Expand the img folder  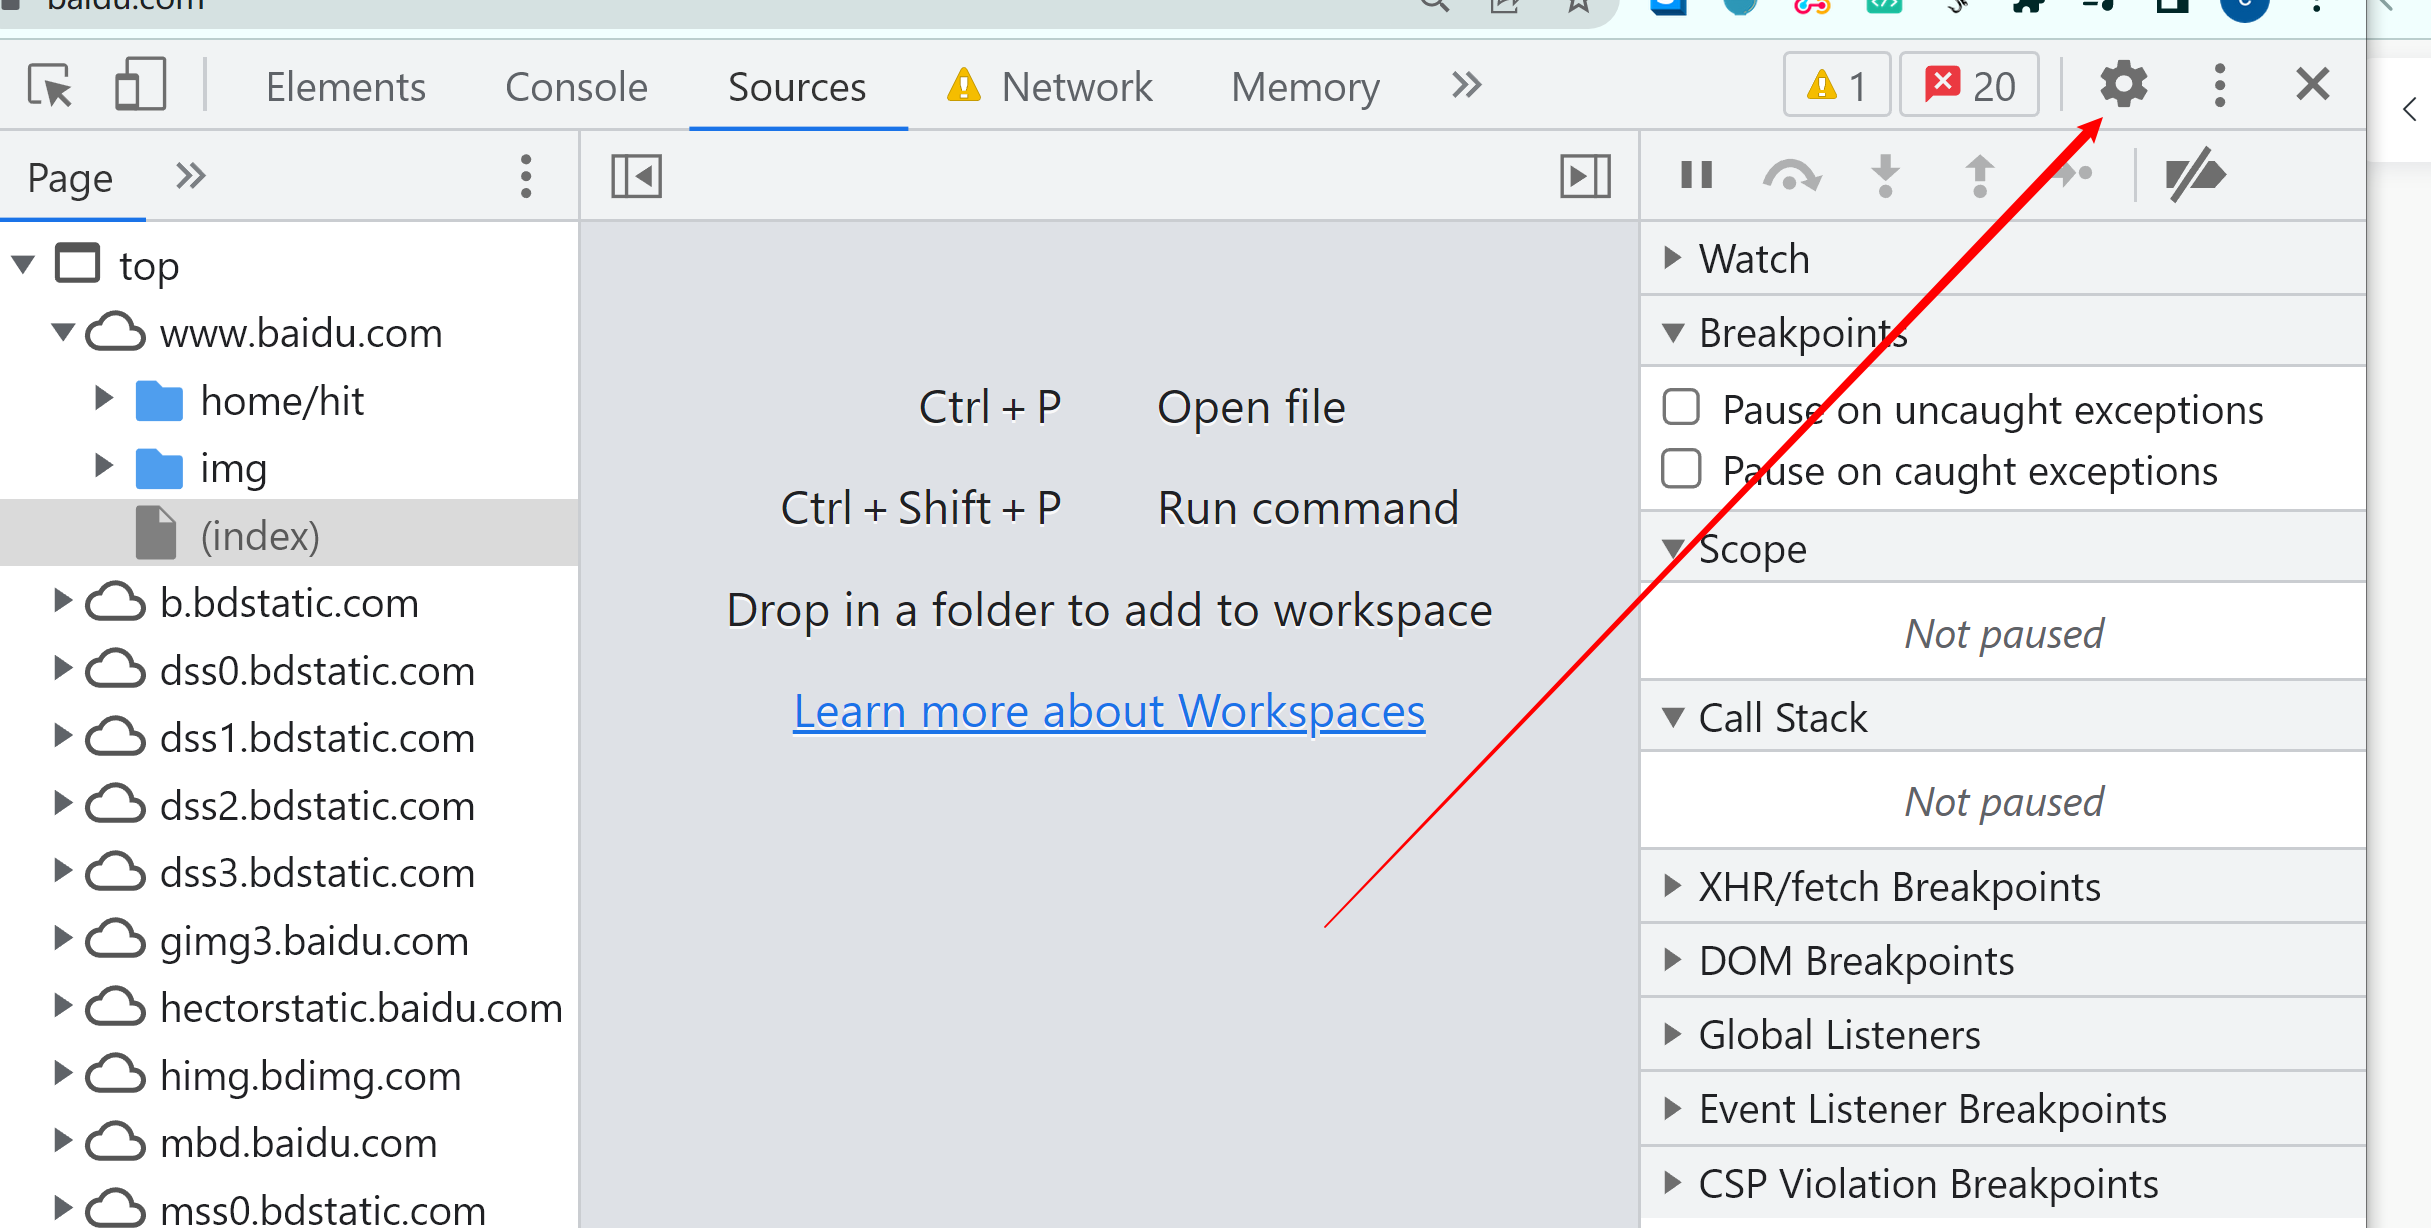pos(103,466)
